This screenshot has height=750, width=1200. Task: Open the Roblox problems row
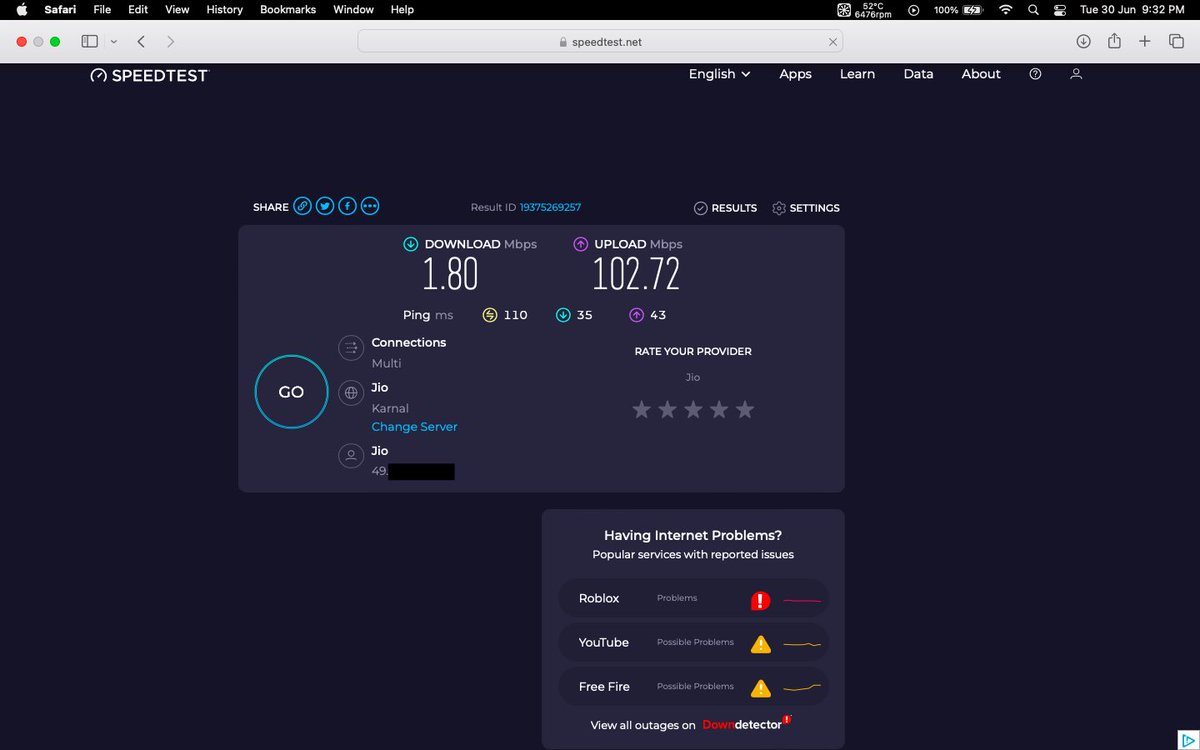693,599
